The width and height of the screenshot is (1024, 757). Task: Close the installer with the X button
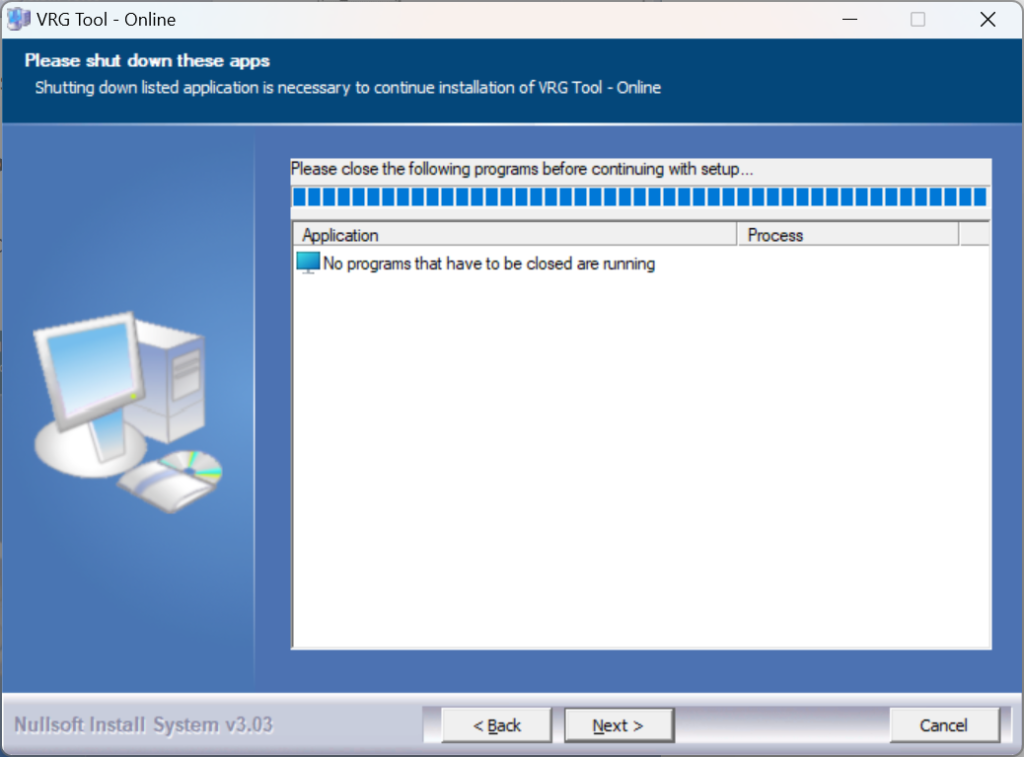click(987, 19)
